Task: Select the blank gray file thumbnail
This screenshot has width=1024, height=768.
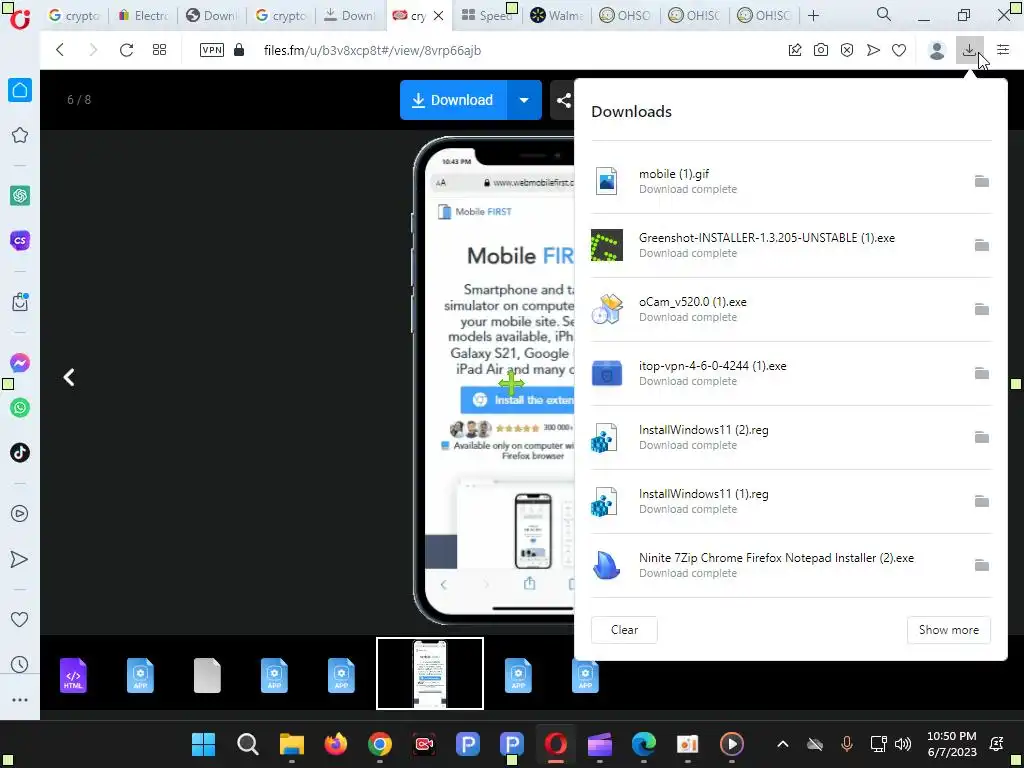Action: [x=207, y=675]
